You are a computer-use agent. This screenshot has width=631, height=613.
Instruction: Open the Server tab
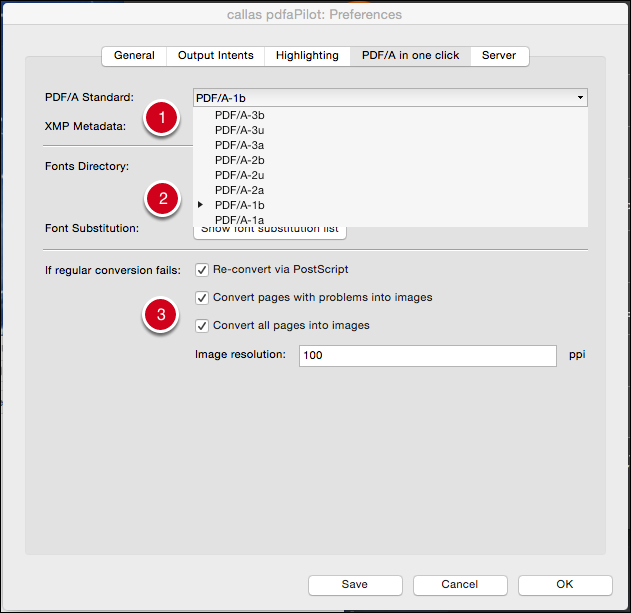499,56
